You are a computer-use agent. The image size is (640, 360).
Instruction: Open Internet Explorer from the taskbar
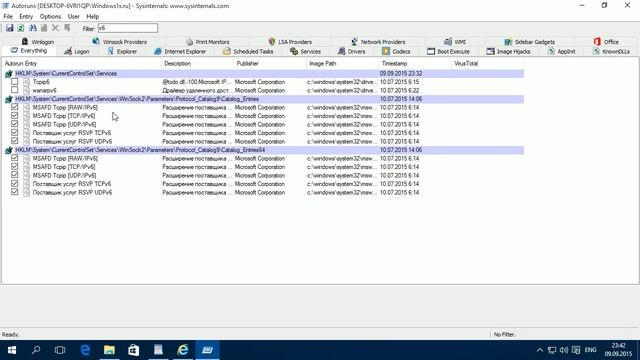(x=182, y=350)
